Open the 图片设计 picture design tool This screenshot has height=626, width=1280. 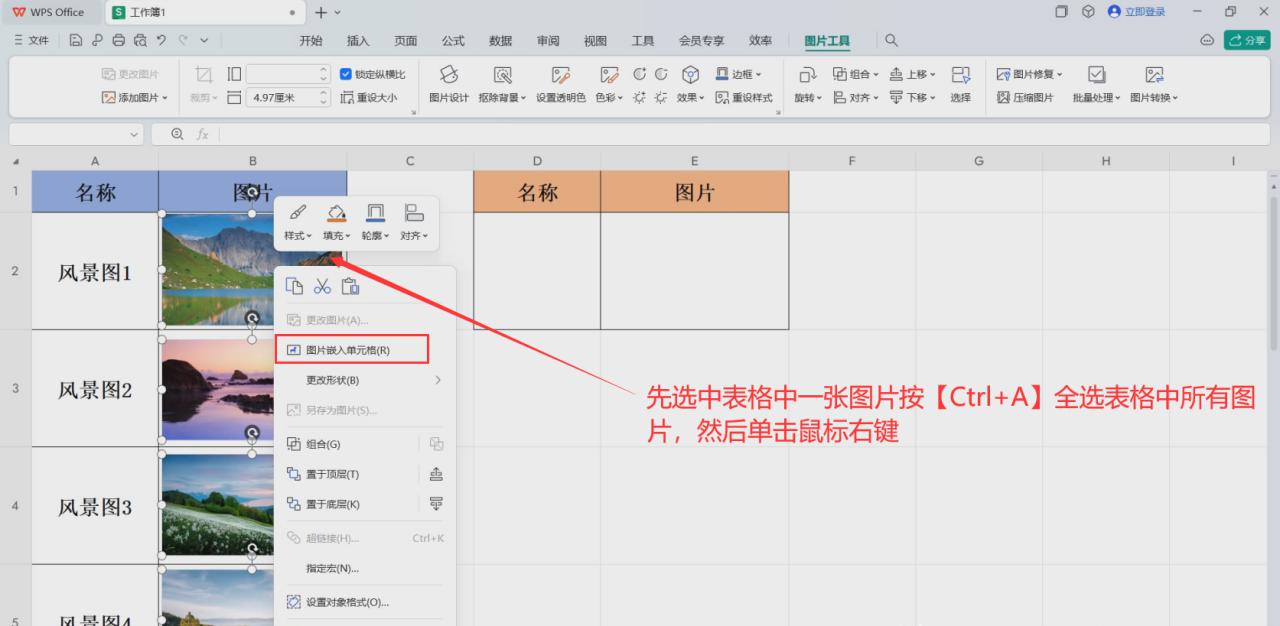pyautogui.click(x=449, y=85)
